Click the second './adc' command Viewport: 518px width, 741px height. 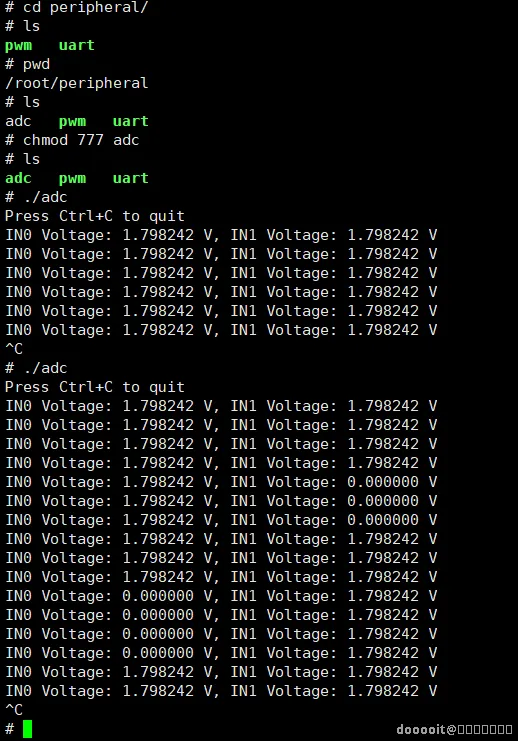[45, 368]
